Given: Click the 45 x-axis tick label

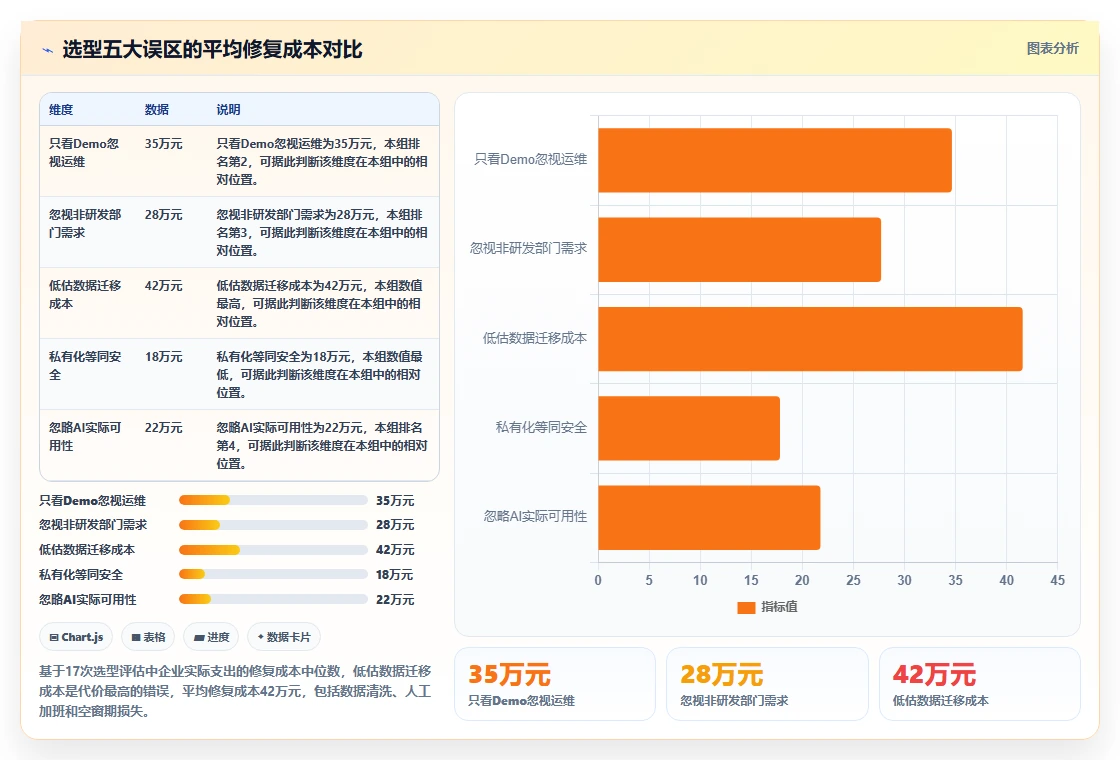Looking at the screenshot, I should [x=1057, y=581].
